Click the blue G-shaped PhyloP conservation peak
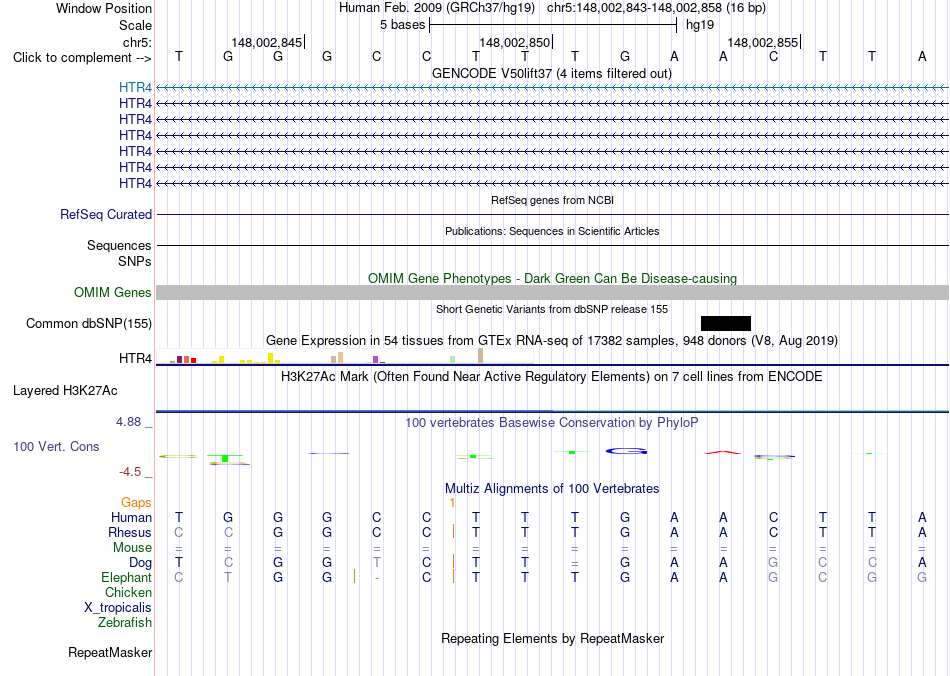 click(626, 451)
